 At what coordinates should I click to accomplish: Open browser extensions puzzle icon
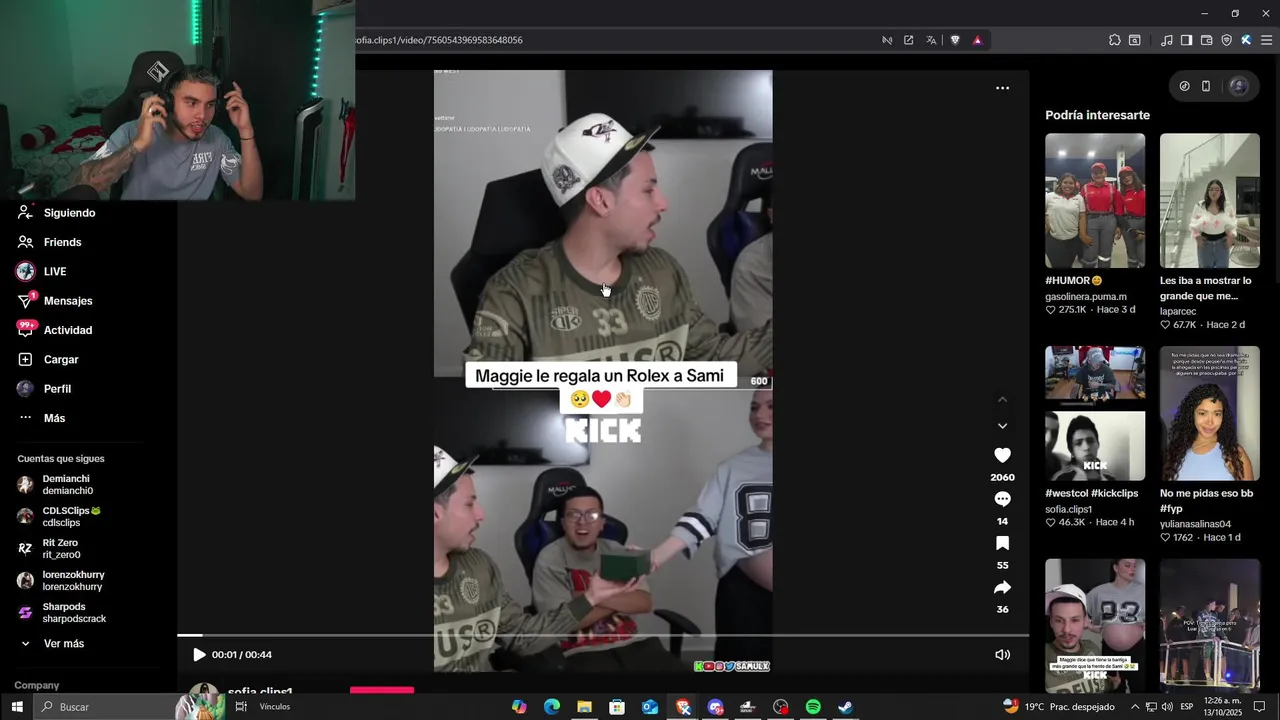pyautogui.click(x=1115, y=40)
